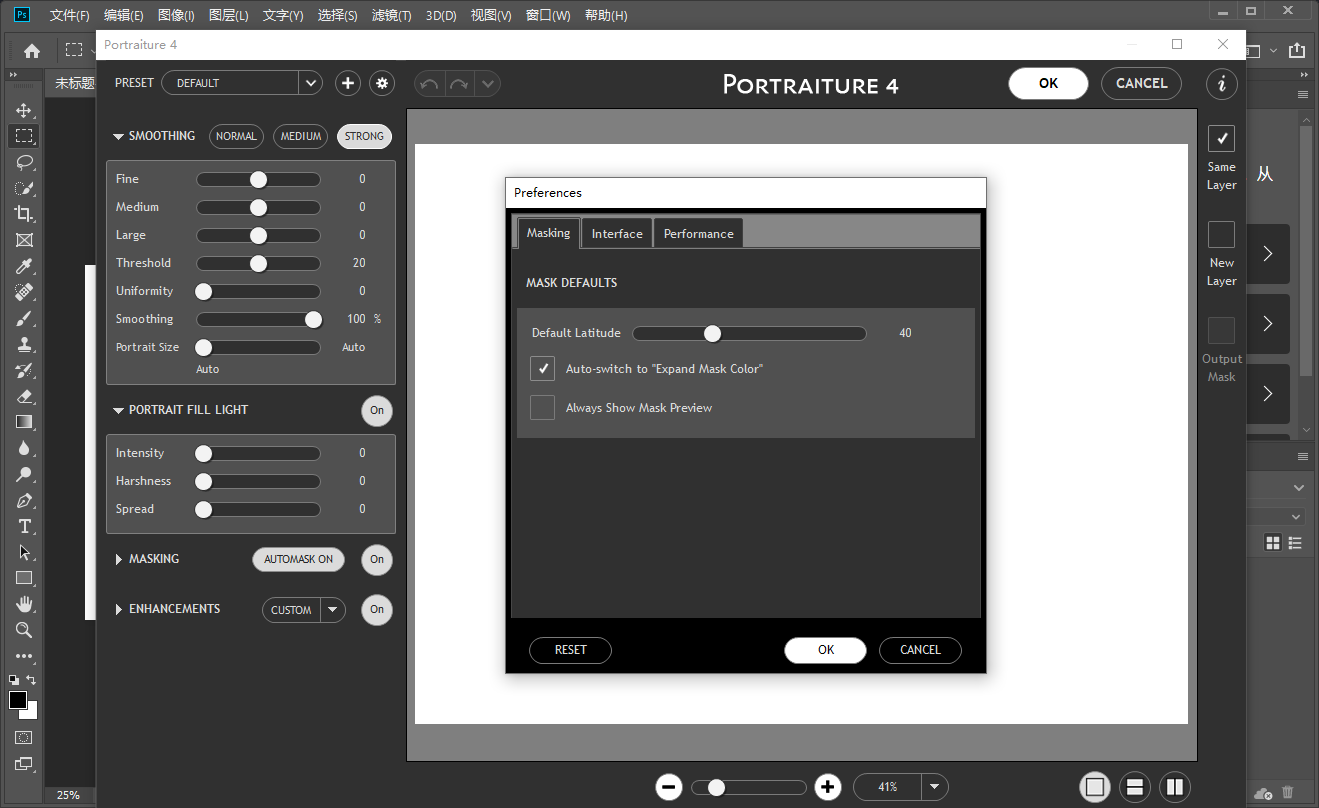Image resolution: width=1319 pixels, height=808 pixels.
Task: Open preferences gear icon next to preset
Action: pos(381,83)
